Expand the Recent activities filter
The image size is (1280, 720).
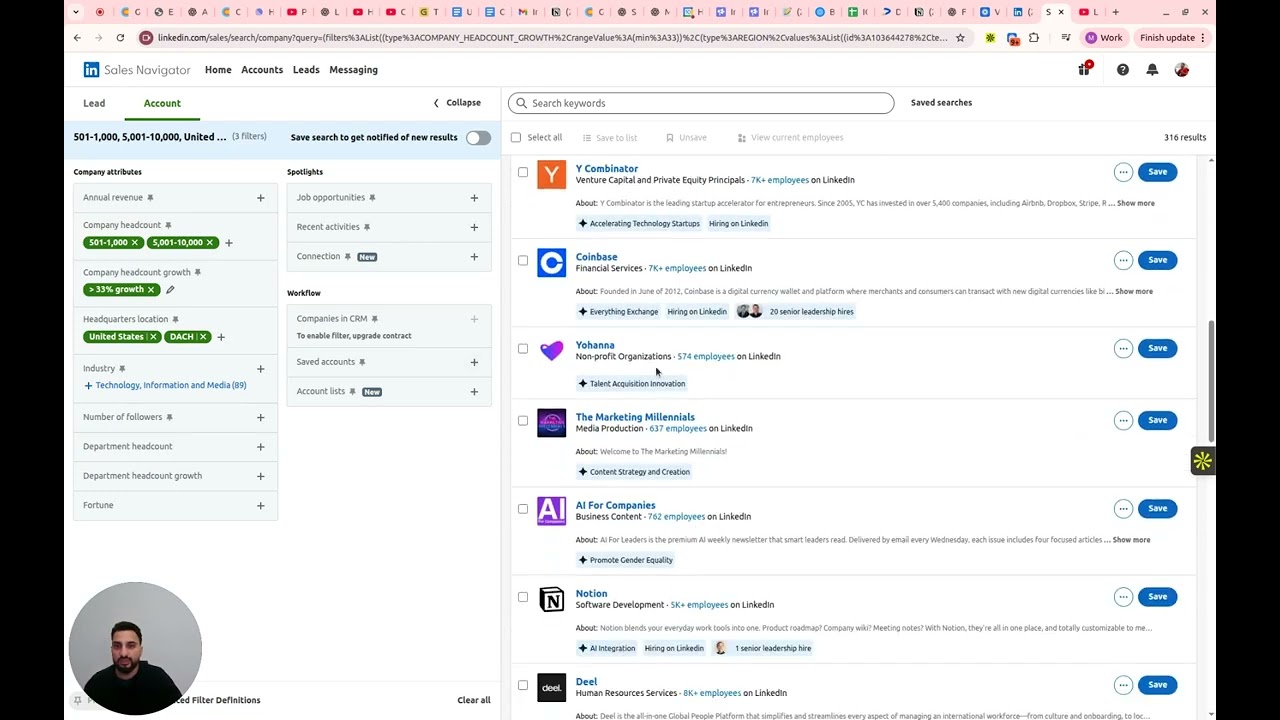474,227
